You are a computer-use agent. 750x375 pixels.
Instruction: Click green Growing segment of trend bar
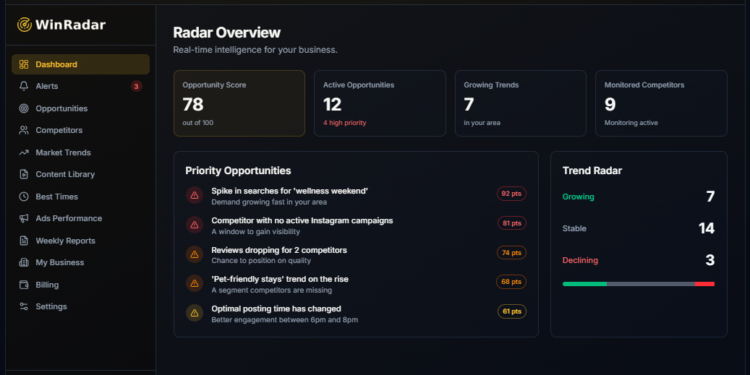pyautogui.click(x=585, y=284)
